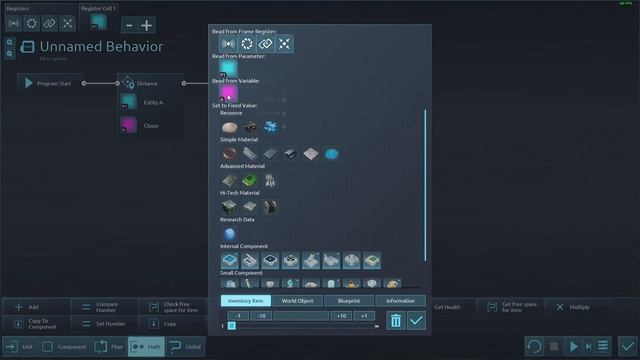The width and height of the screenshot is (640, 360).
Task: Click the Unnamed Behavior title
Action: point(101,47)
